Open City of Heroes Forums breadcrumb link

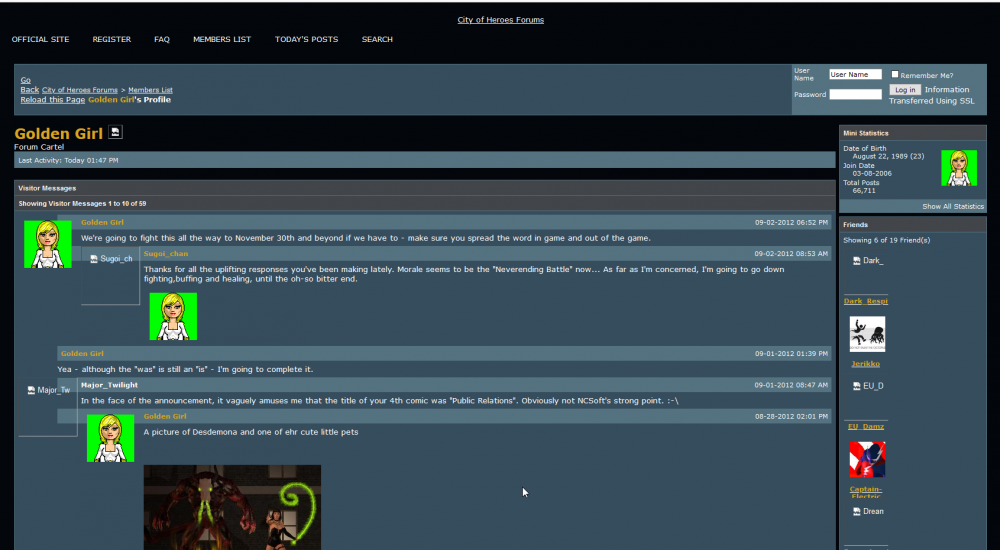click(x=80, y=90)
